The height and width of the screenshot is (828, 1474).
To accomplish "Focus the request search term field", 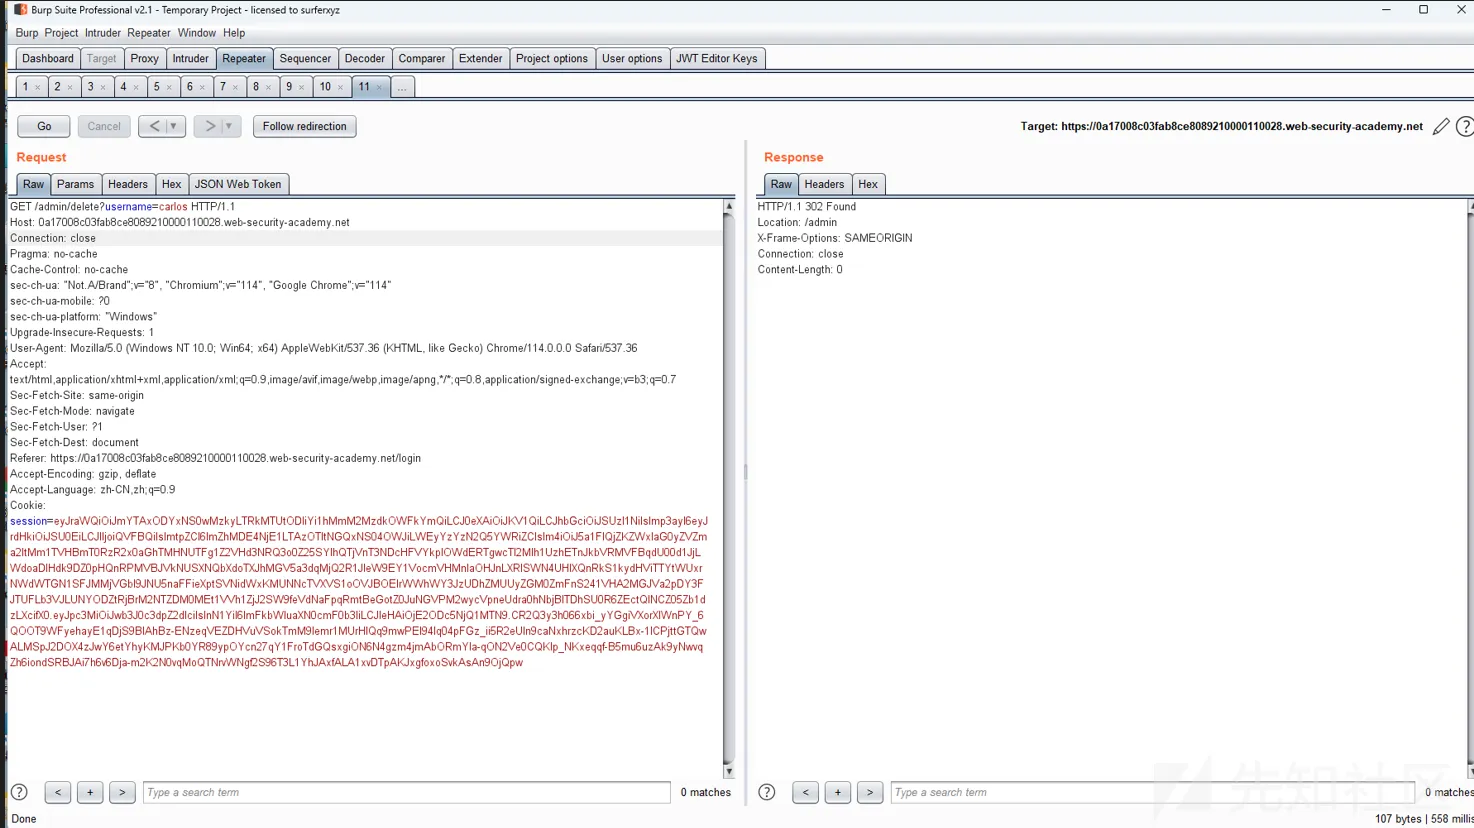I will [406, 792].
